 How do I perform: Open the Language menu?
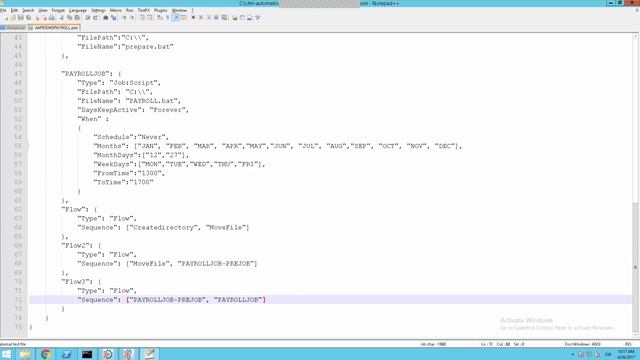(78, 10)
